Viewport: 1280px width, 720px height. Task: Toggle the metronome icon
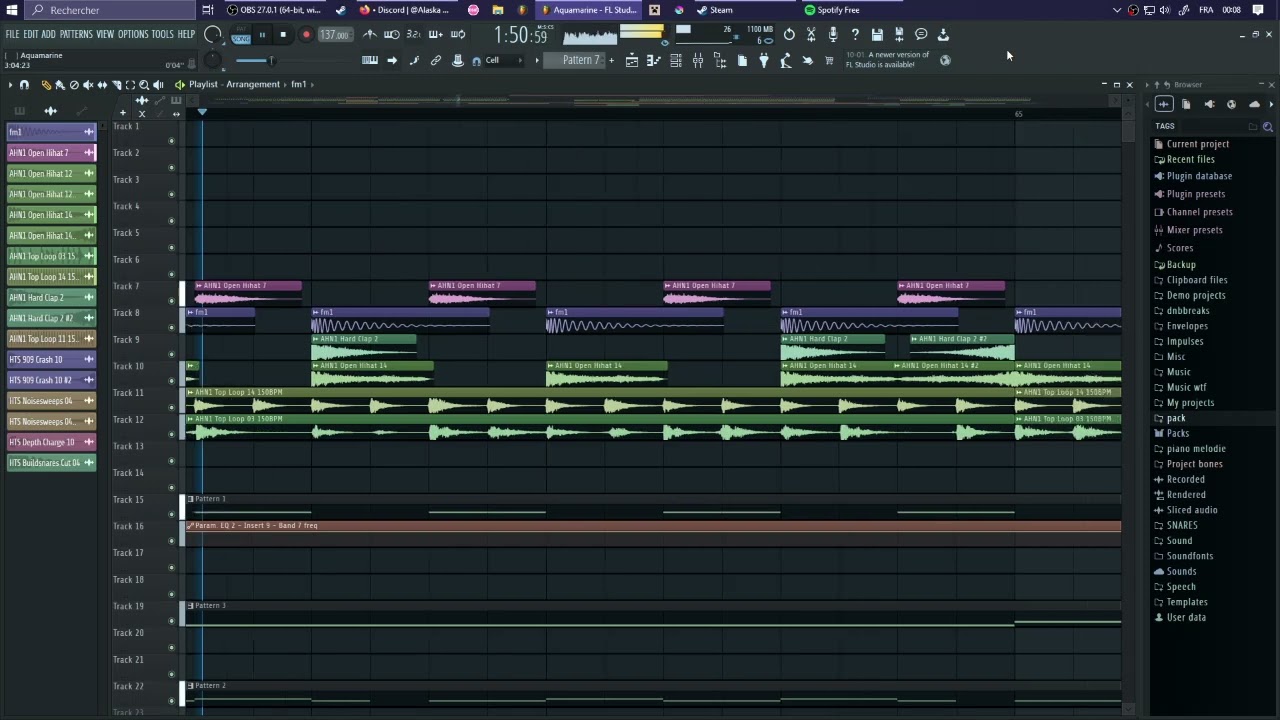370,35
